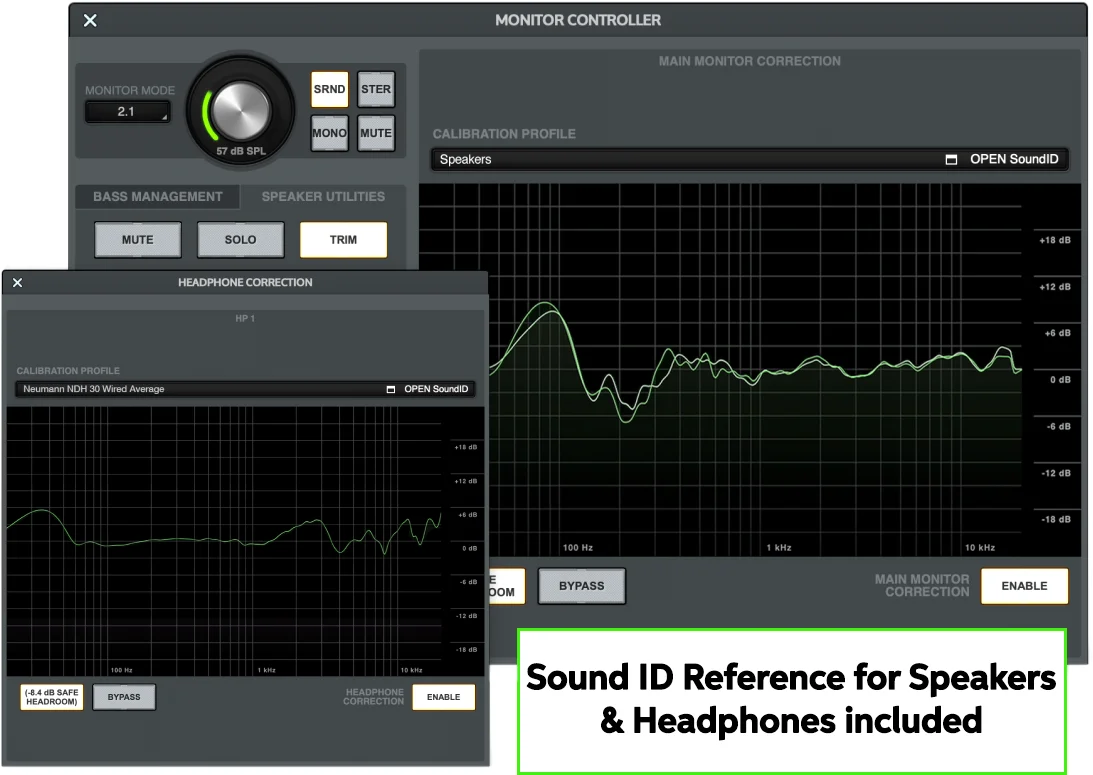This screenshot has width=1093, height=775.
Task: Toggle bass management MUTE button
Action: 138,240
